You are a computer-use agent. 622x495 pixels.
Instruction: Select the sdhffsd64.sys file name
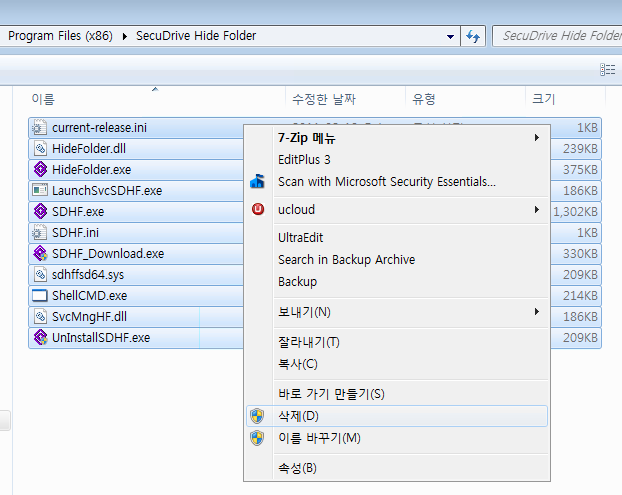88,275
